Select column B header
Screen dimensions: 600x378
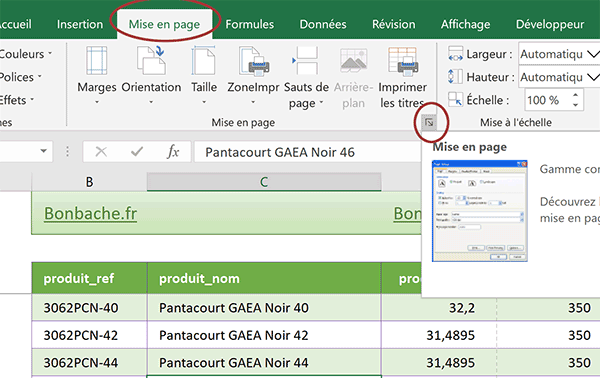pos(89,182)
